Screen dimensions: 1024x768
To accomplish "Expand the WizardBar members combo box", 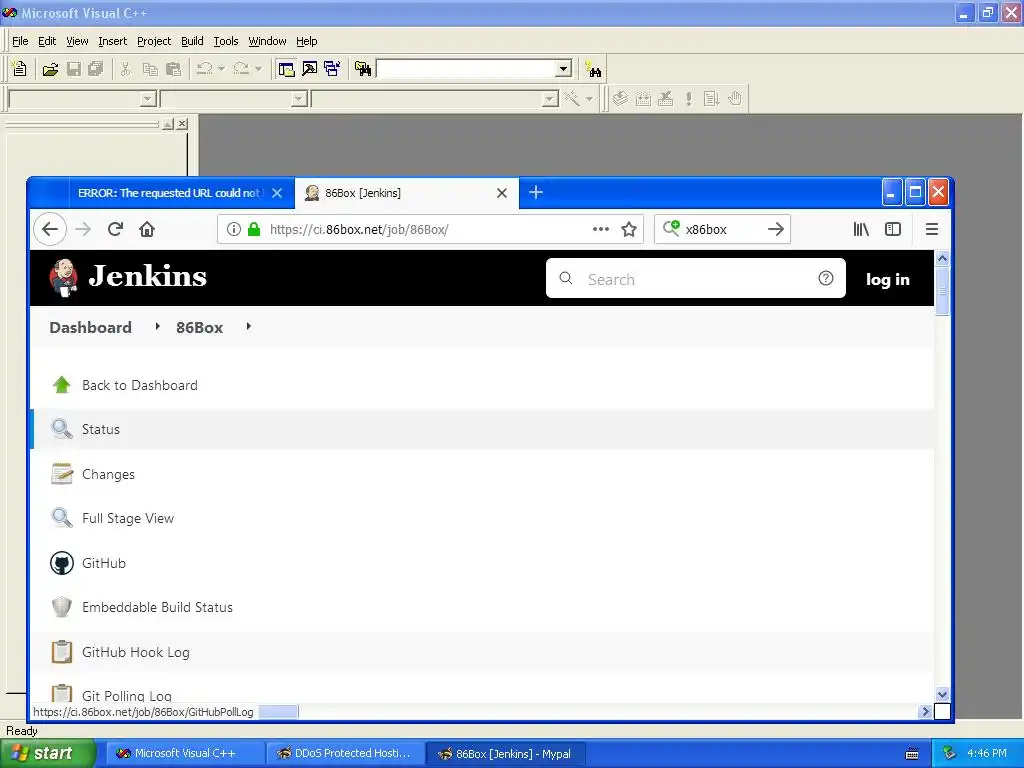I will (x=551, y=99).
